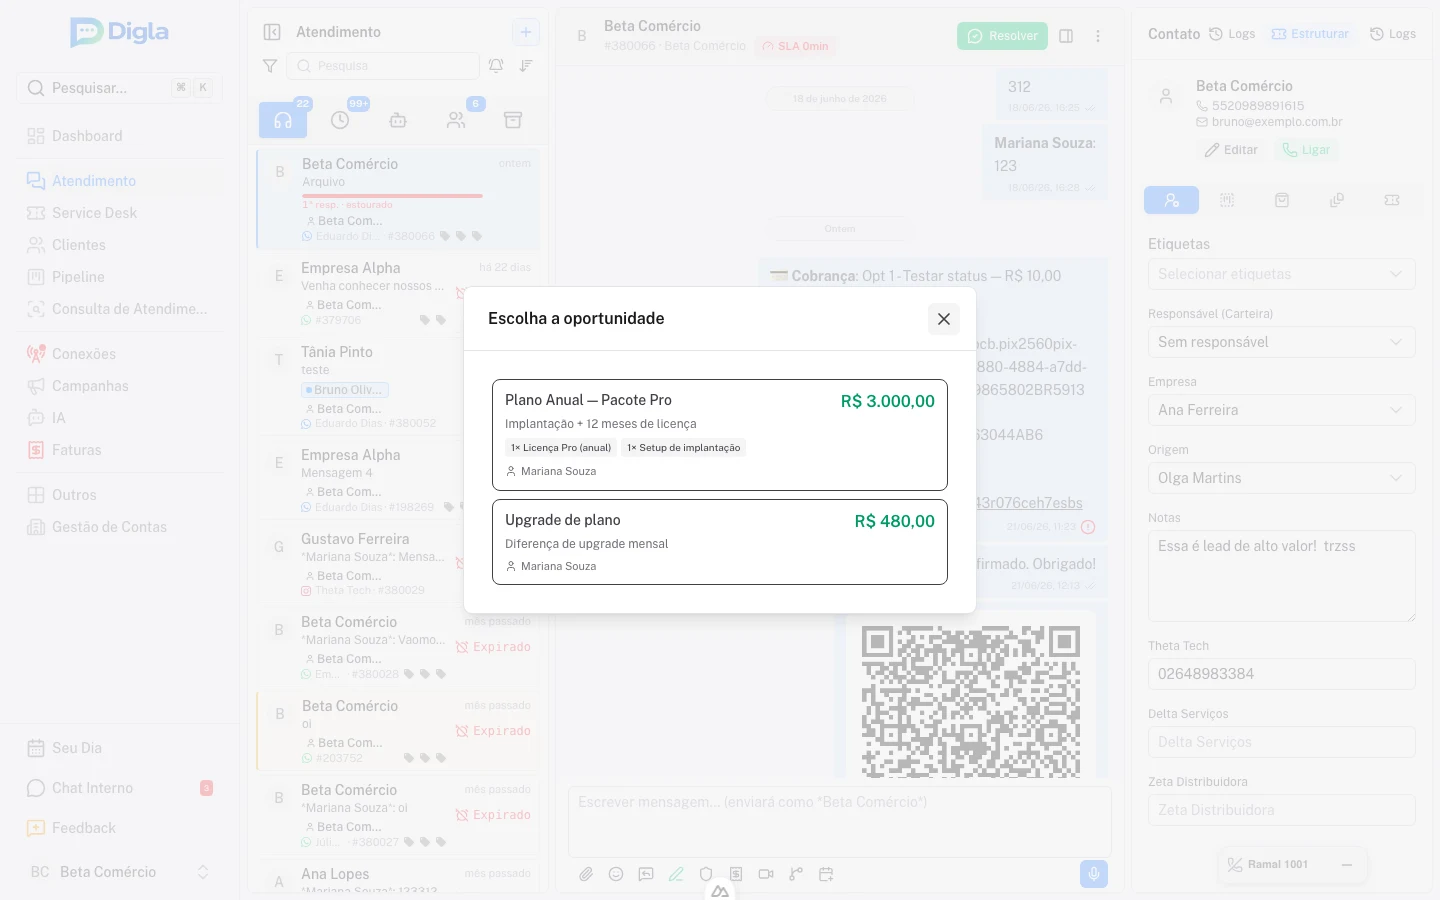Open the emoji picker icon
Screen dimensions: 1440x900
(x=616, y=874)
